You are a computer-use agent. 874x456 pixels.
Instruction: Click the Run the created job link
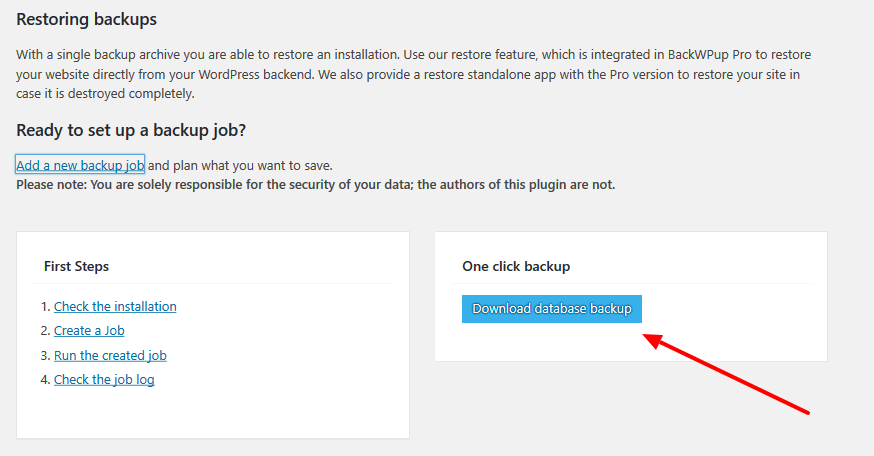tap(110, 355)
